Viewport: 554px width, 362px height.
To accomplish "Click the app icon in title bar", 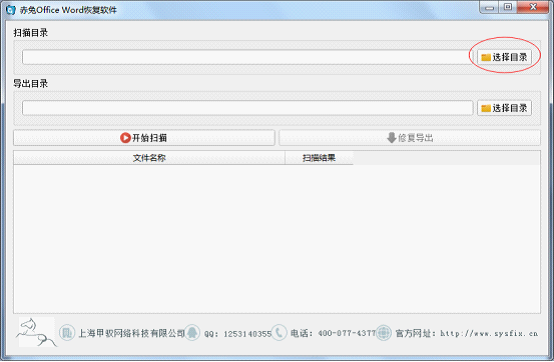I will click(11, 10).
